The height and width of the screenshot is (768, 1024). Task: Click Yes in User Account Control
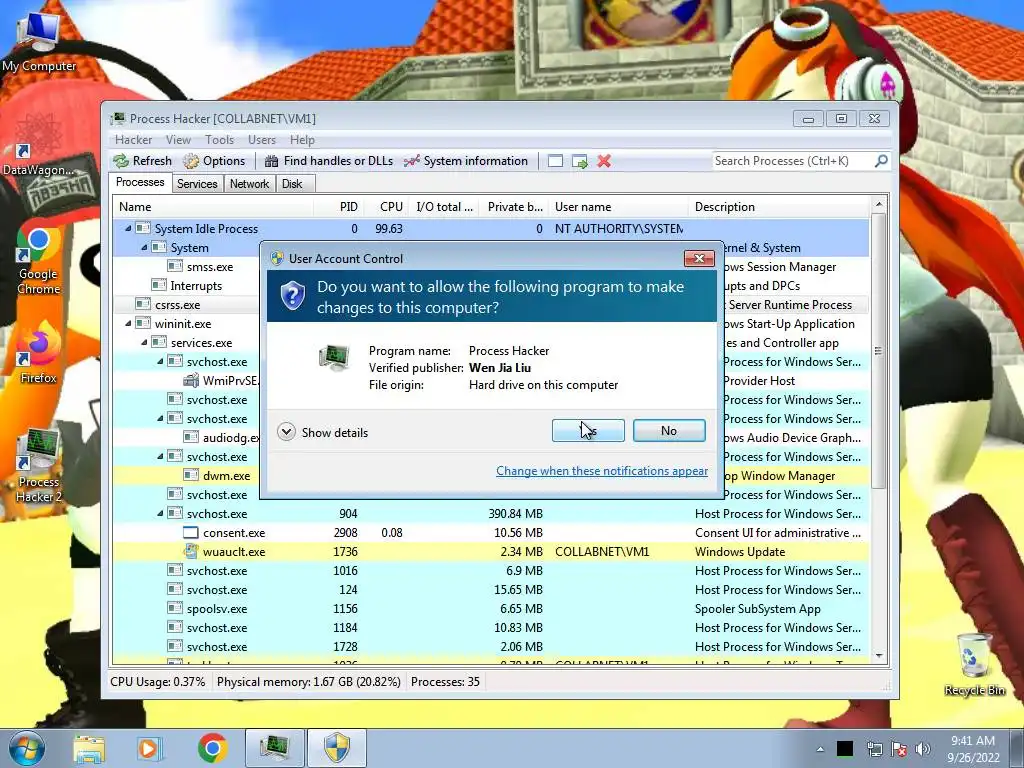(588, 430)
